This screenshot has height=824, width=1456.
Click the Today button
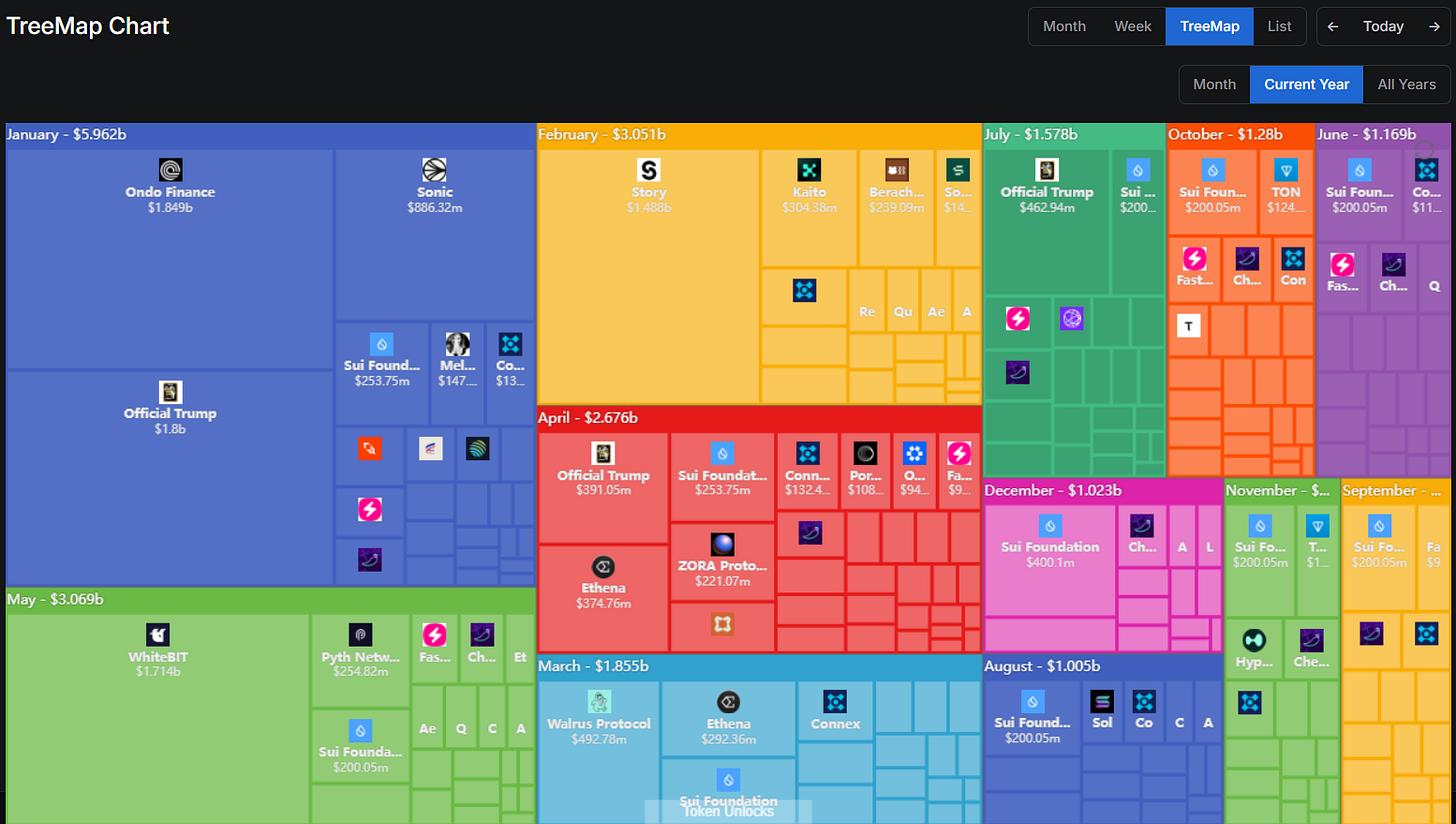(1383, 27)
